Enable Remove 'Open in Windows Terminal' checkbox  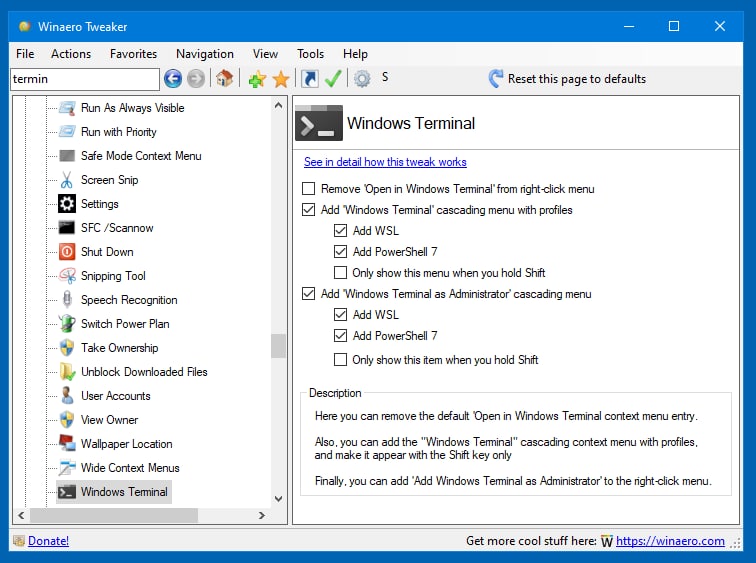[309, 188]
